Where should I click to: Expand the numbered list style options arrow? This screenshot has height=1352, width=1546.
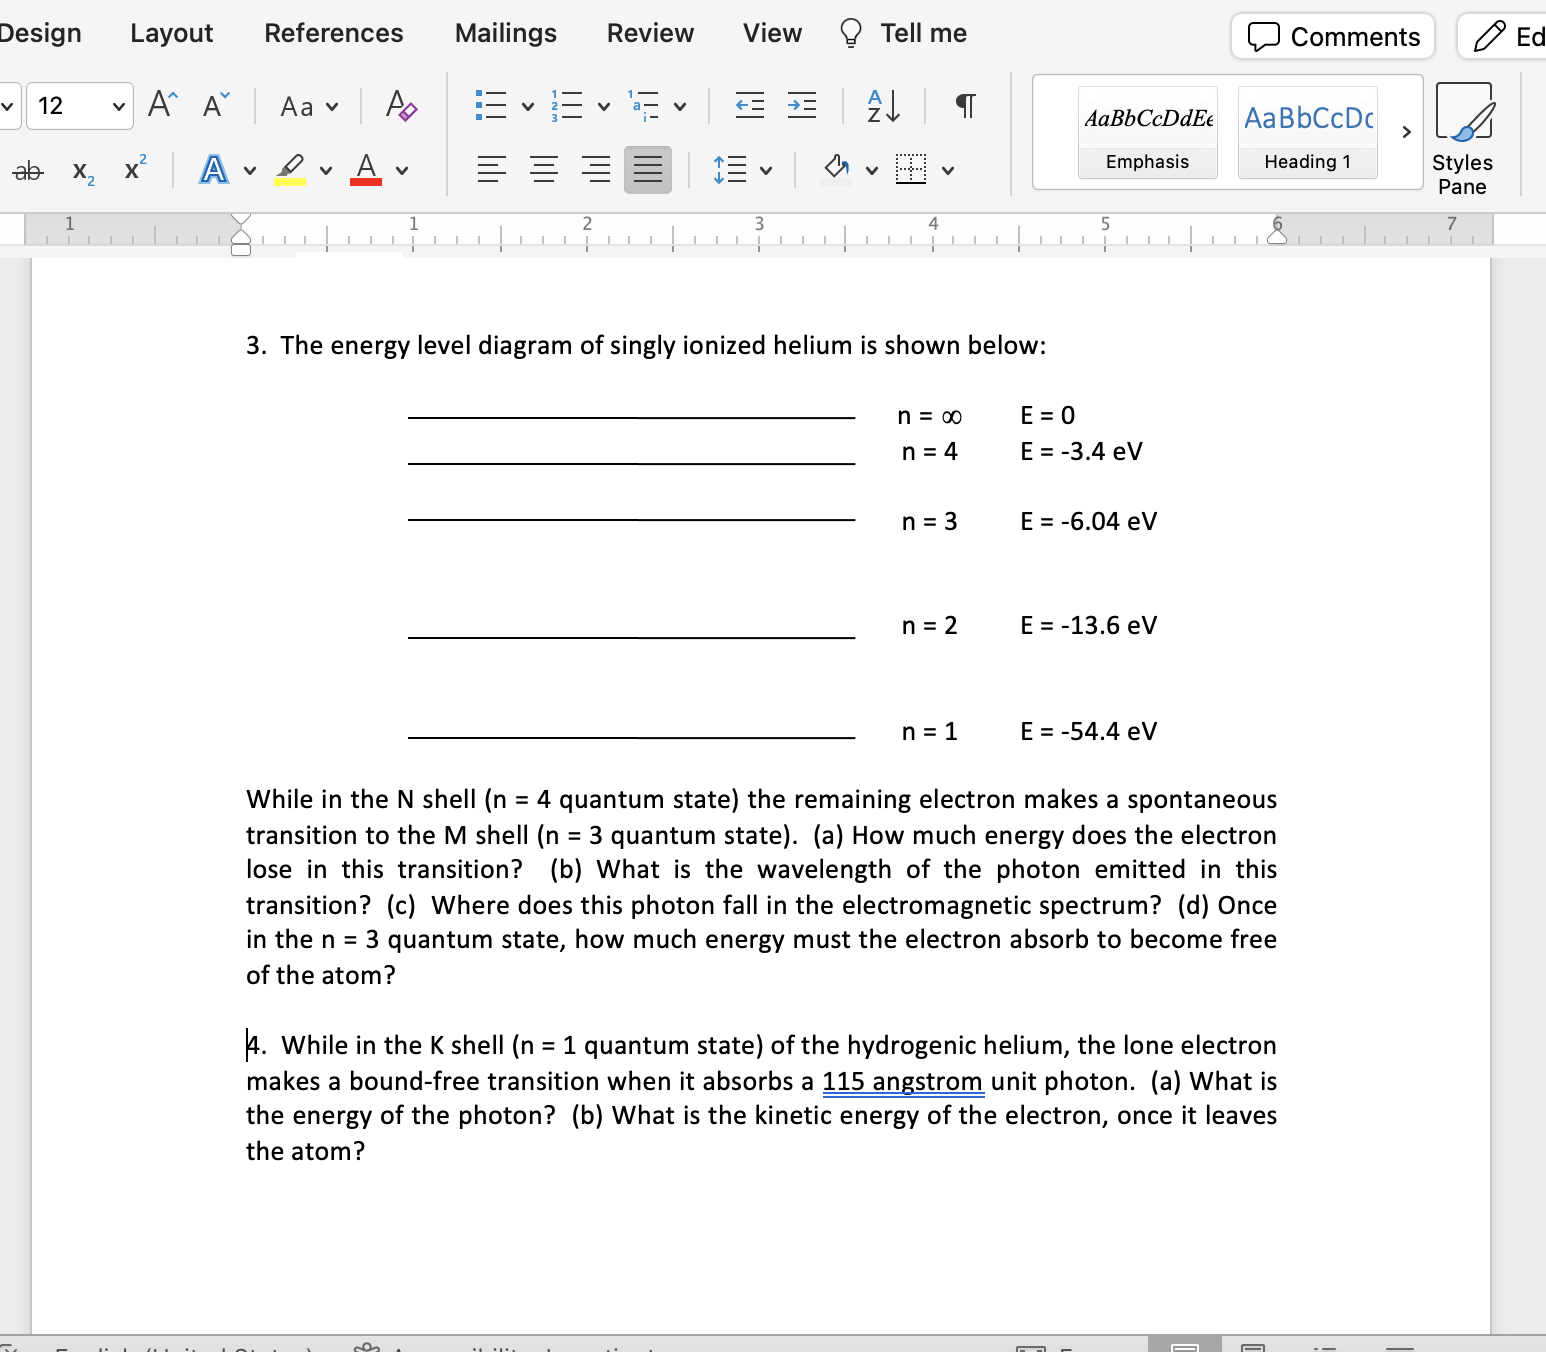(604, 106)
